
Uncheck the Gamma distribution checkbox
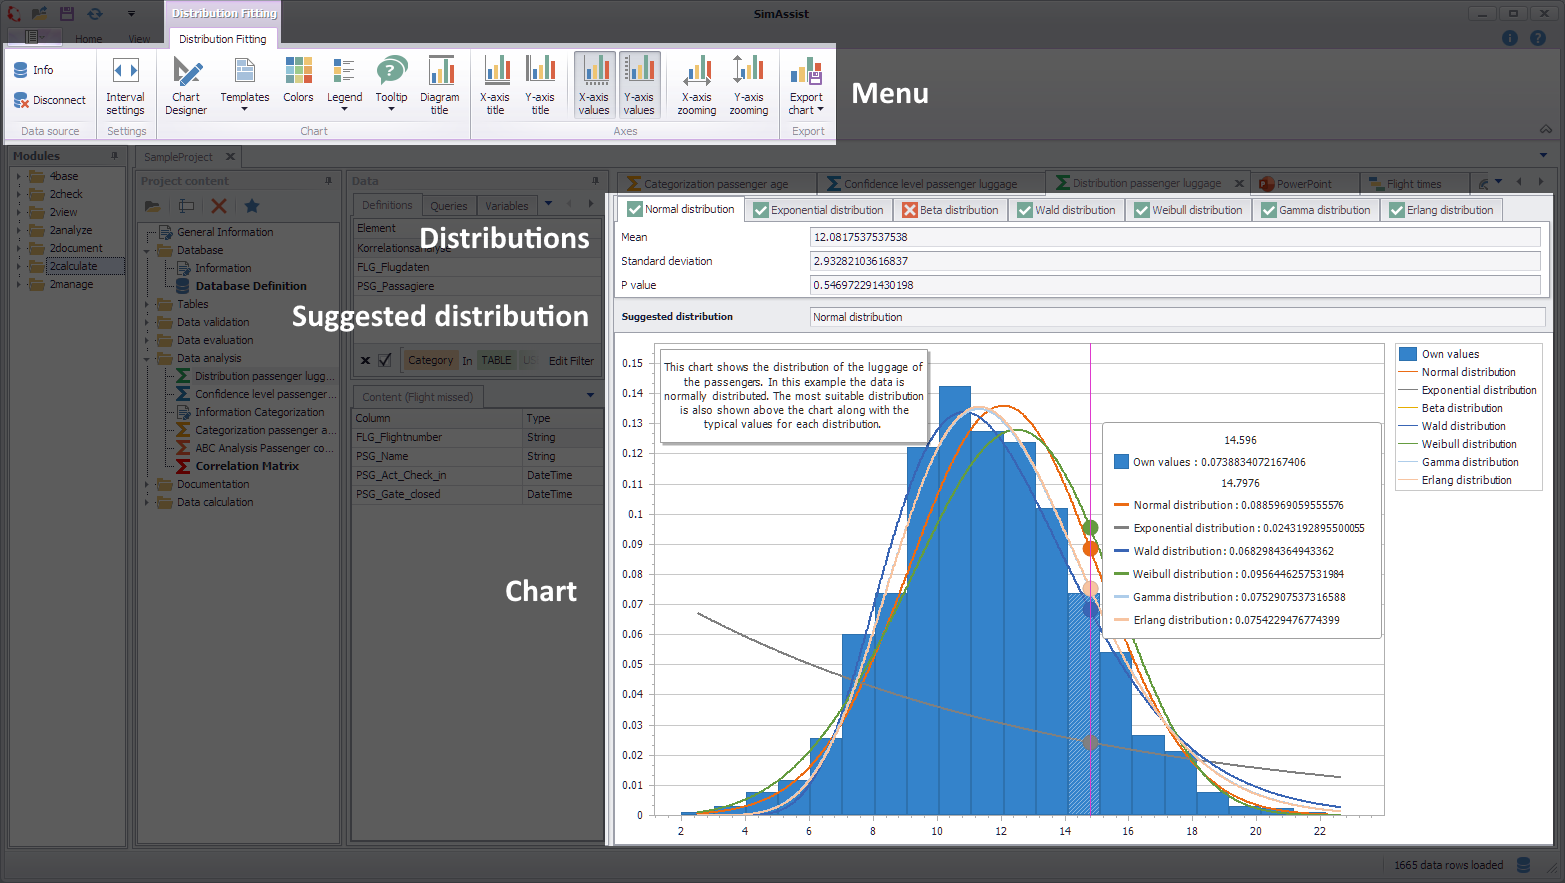tap(1269, 210)
